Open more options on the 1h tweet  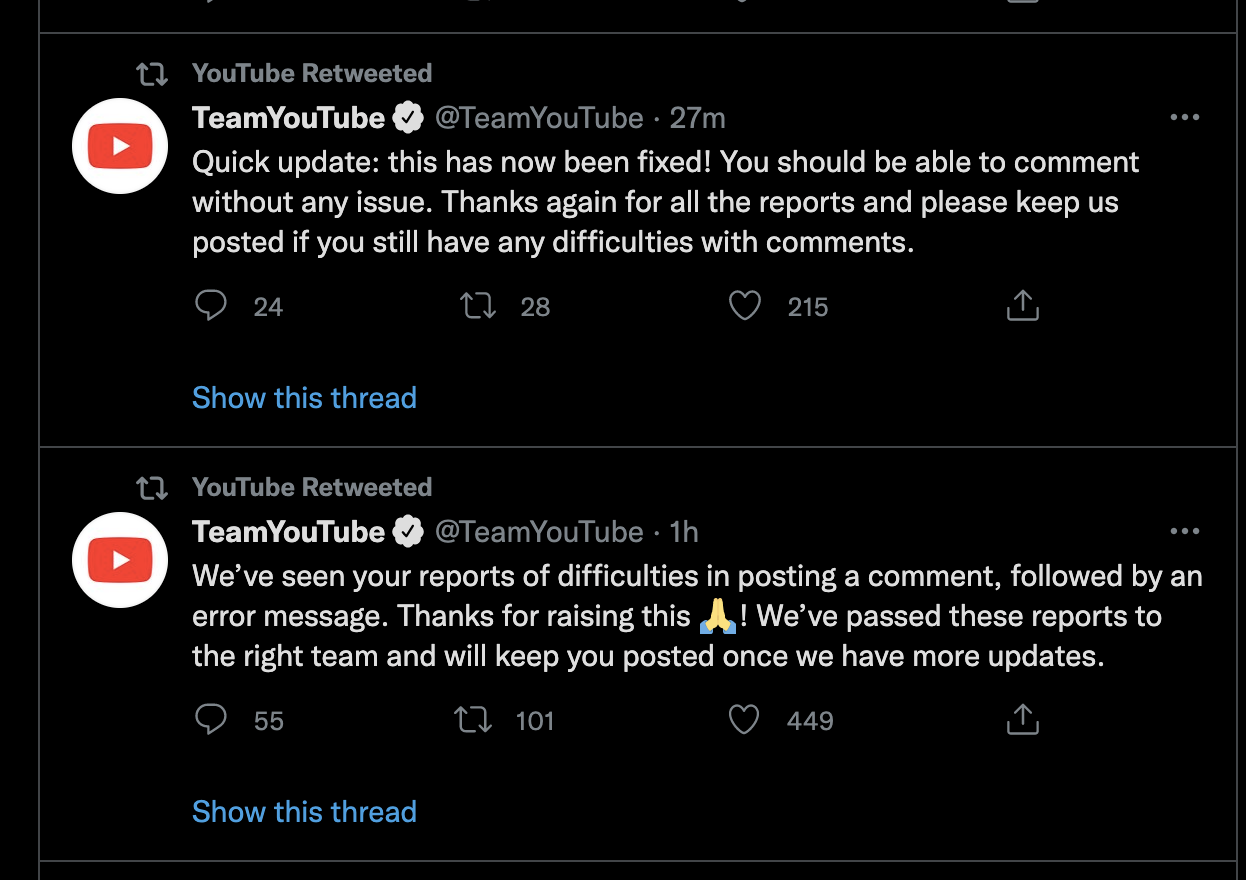[1184, 532]
